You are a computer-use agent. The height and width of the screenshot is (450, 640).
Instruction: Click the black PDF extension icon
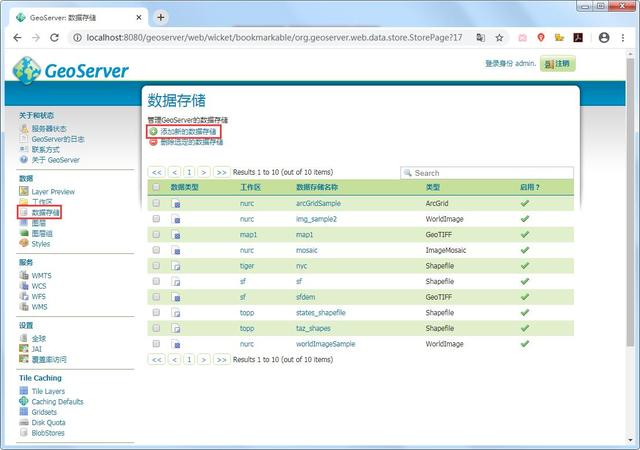[578, 38]
